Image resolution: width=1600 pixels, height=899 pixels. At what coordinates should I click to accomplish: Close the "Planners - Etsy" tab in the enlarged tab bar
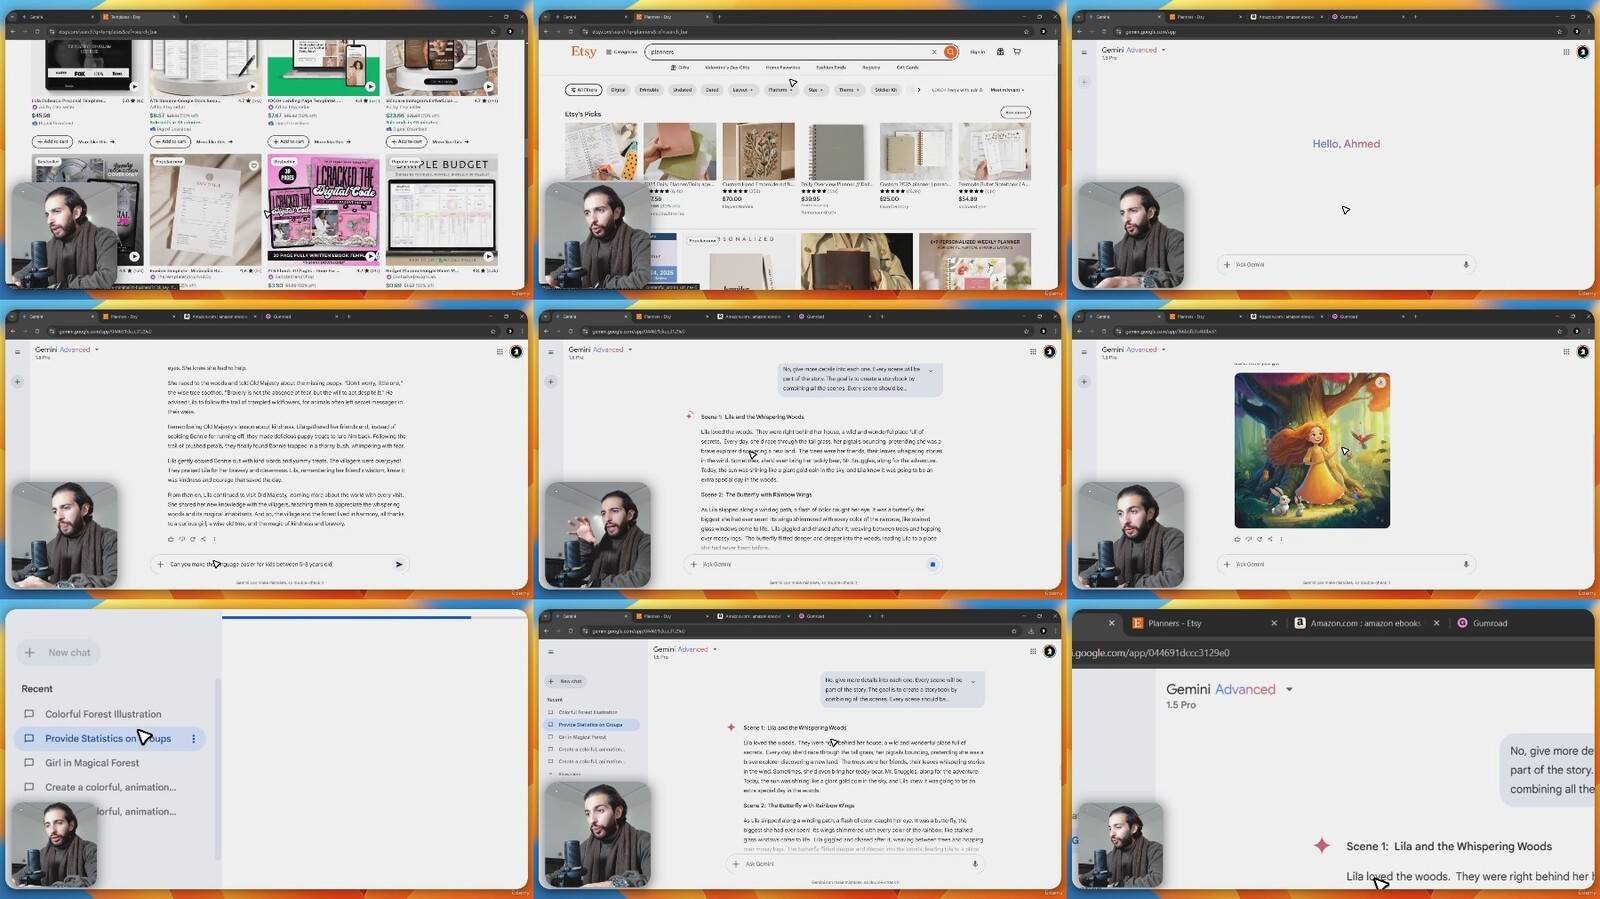1274,623
